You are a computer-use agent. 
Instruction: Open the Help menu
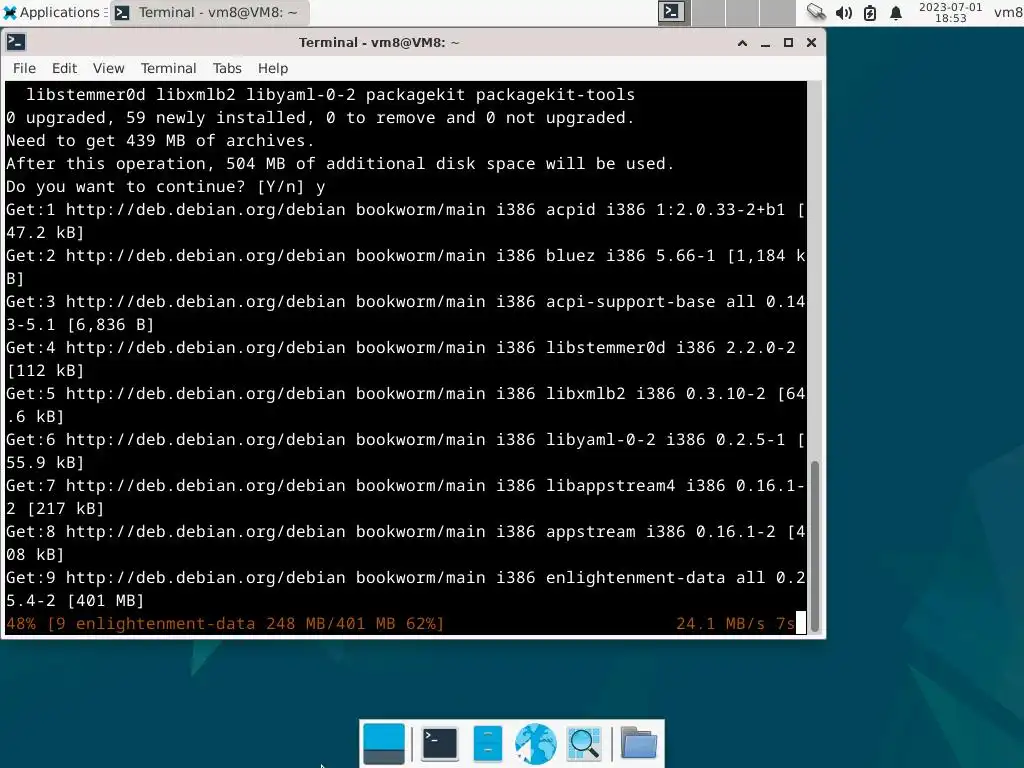pos(272,68)
